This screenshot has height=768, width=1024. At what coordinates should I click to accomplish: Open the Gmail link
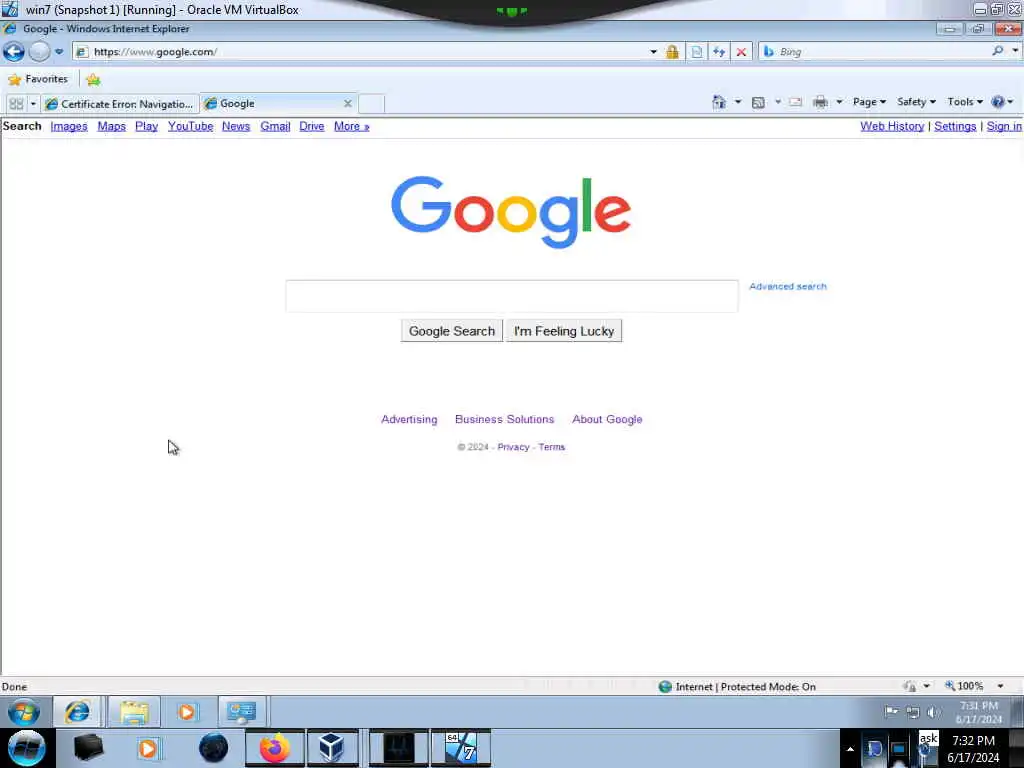click(275, 126)
